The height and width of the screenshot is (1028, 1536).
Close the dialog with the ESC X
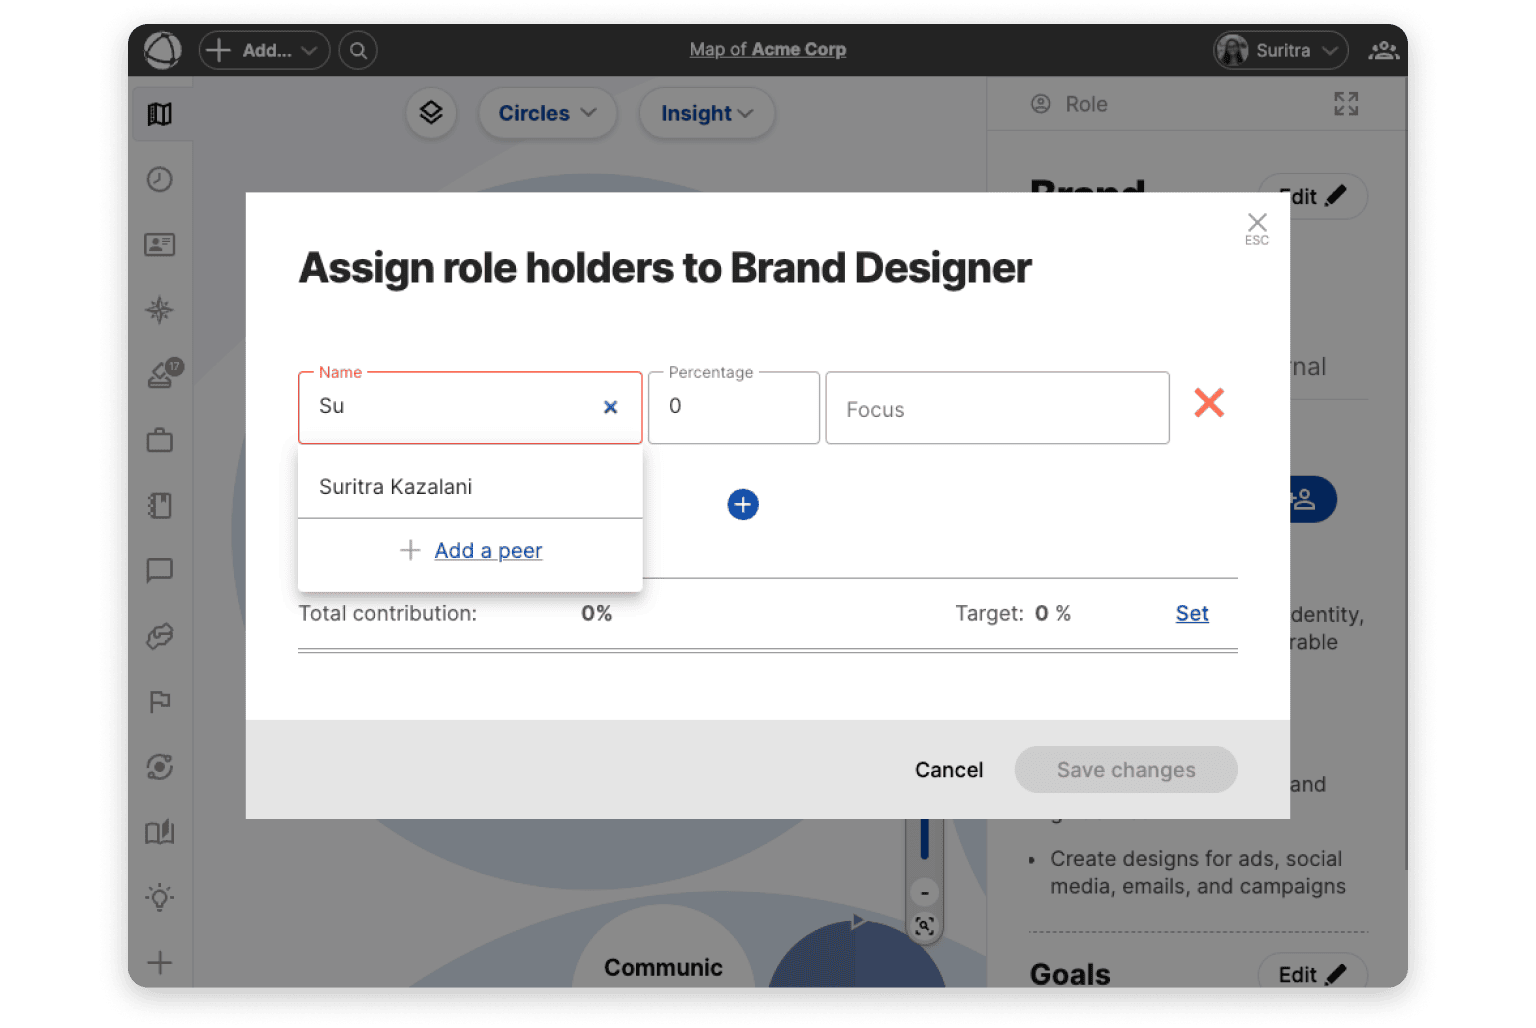click(1257, 228)
